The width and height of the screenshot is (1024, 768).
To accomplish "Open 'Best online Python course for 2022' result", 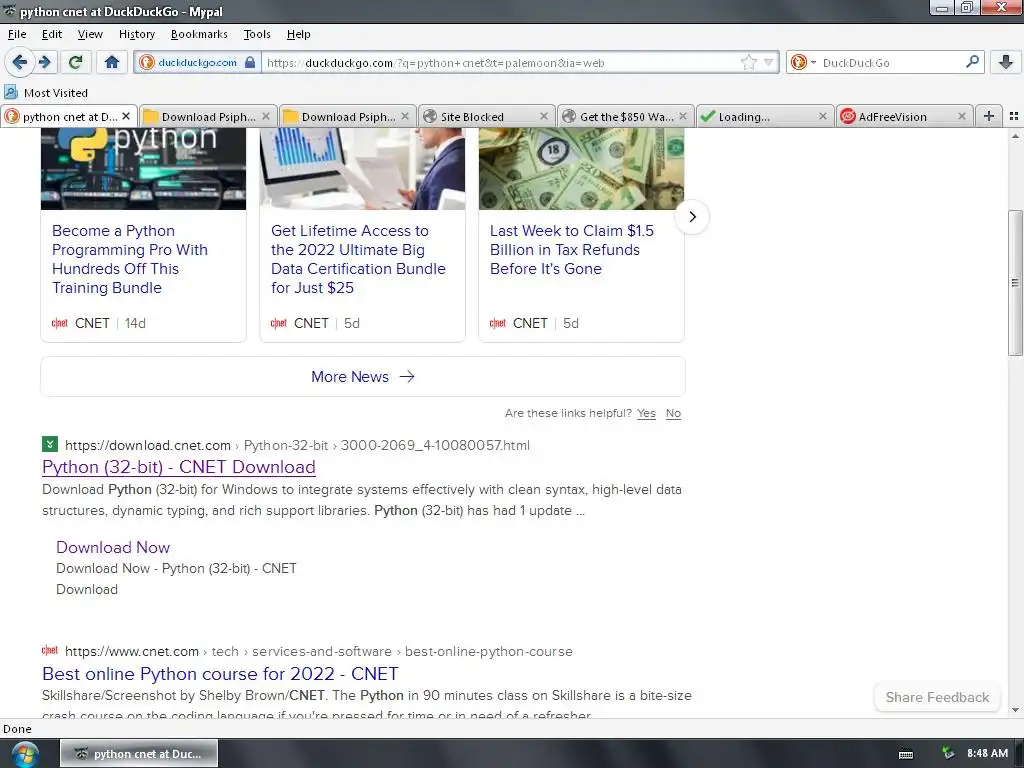I will 220,673.
